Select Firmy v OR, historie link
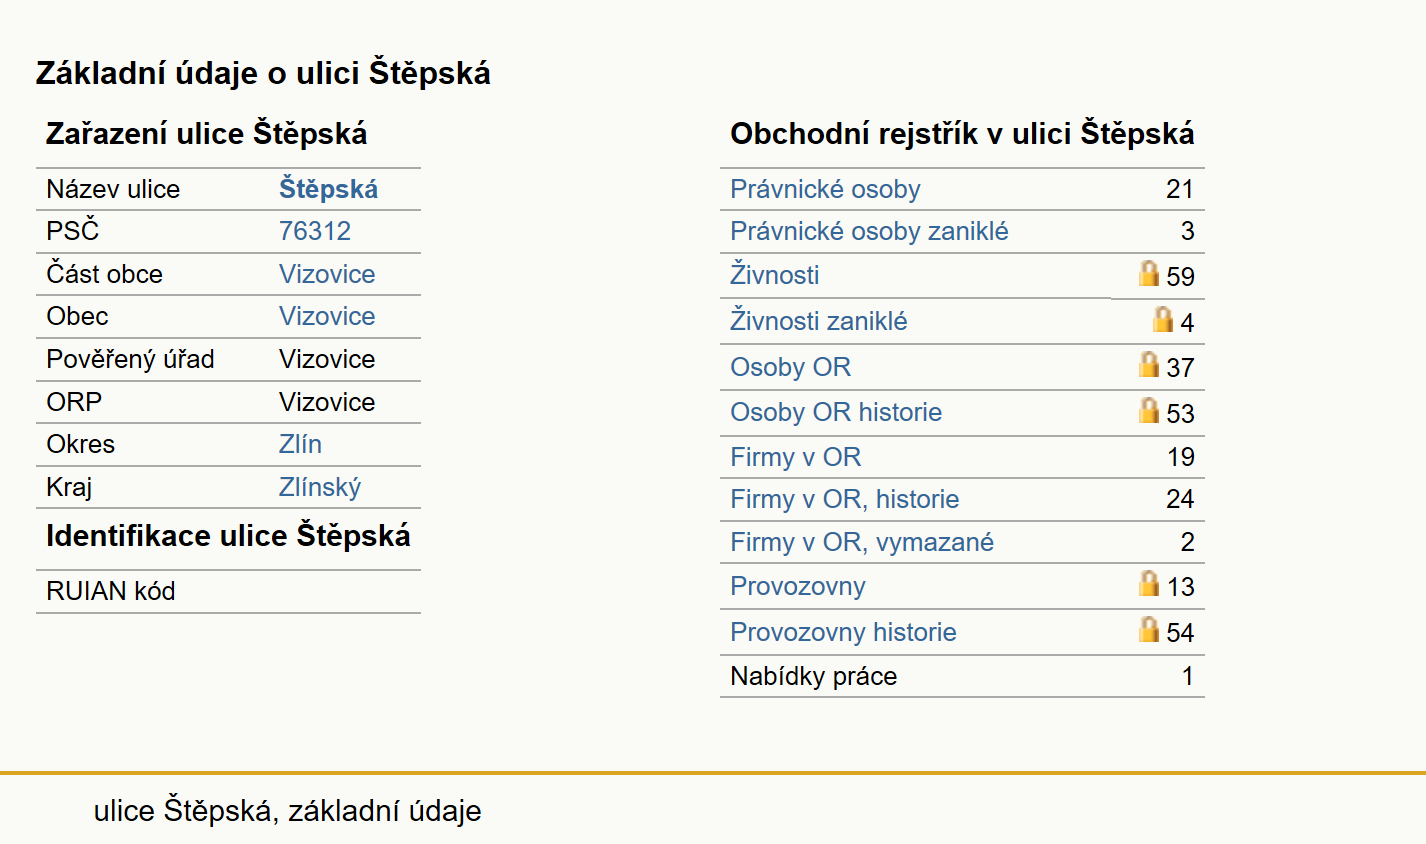Viewport: 1426px width, 844px height. pyautogui.click(x=845, y=499)
